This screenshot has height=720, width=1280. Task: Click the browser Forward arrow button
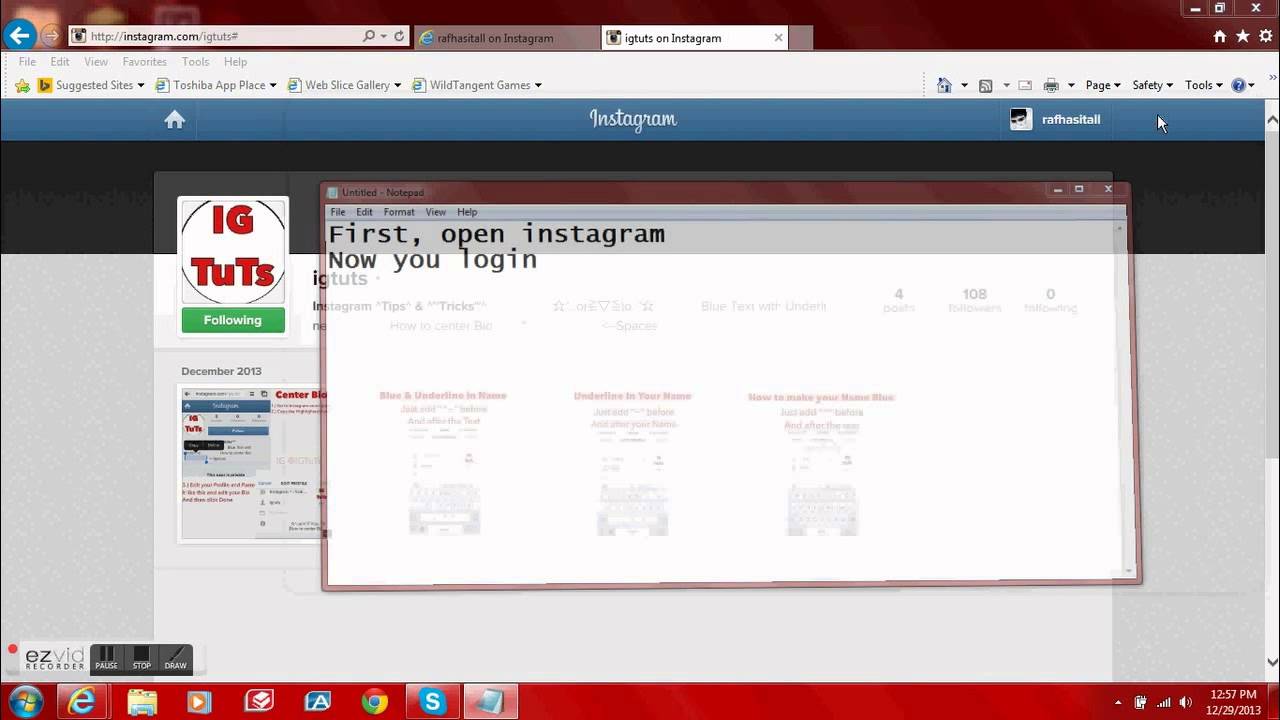[51, 36]
